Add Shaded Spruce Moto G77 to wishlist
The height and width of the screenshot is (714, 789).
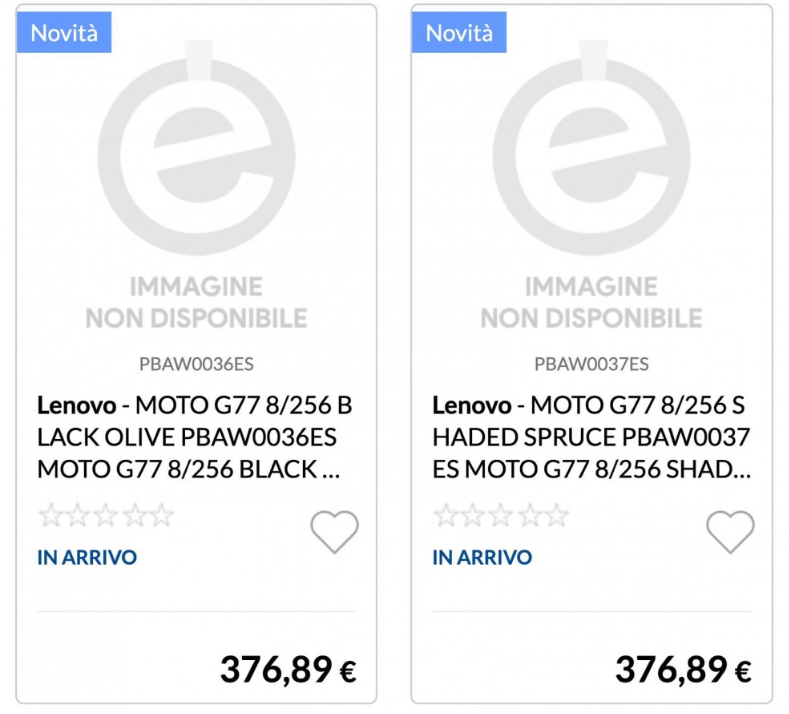tap(730, 532)
